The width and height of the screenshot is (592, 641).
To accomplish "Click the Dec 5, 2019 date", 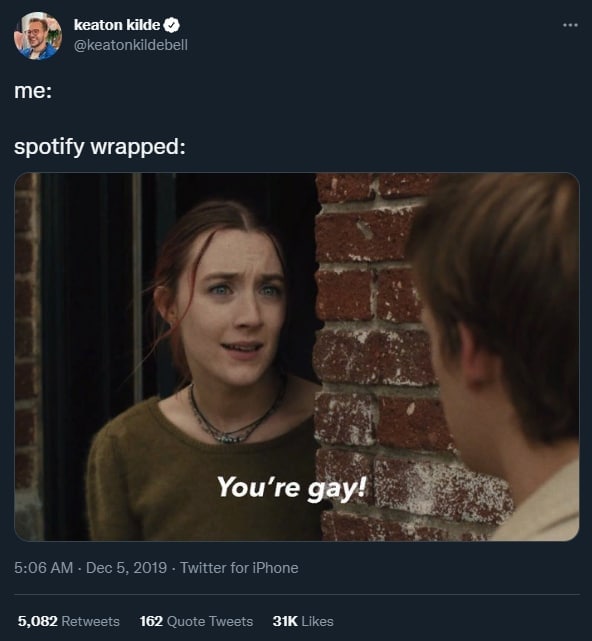I will 126,568.
